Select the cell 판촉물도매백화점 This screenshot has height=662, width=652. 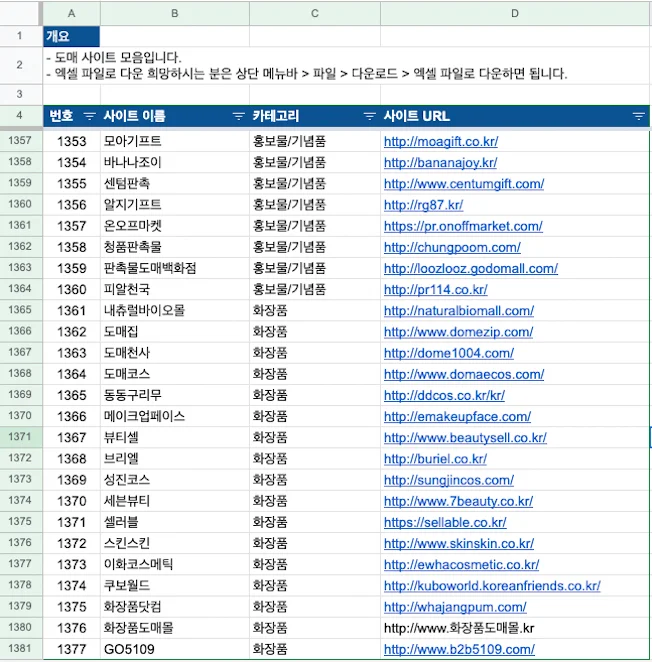point(175,268)
